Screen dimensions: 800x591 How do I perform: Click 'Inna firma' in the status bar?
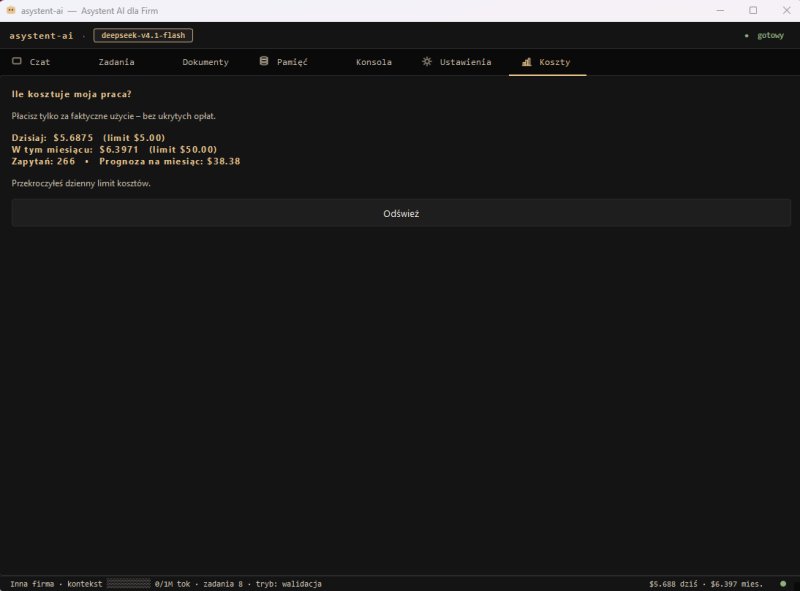32,583
